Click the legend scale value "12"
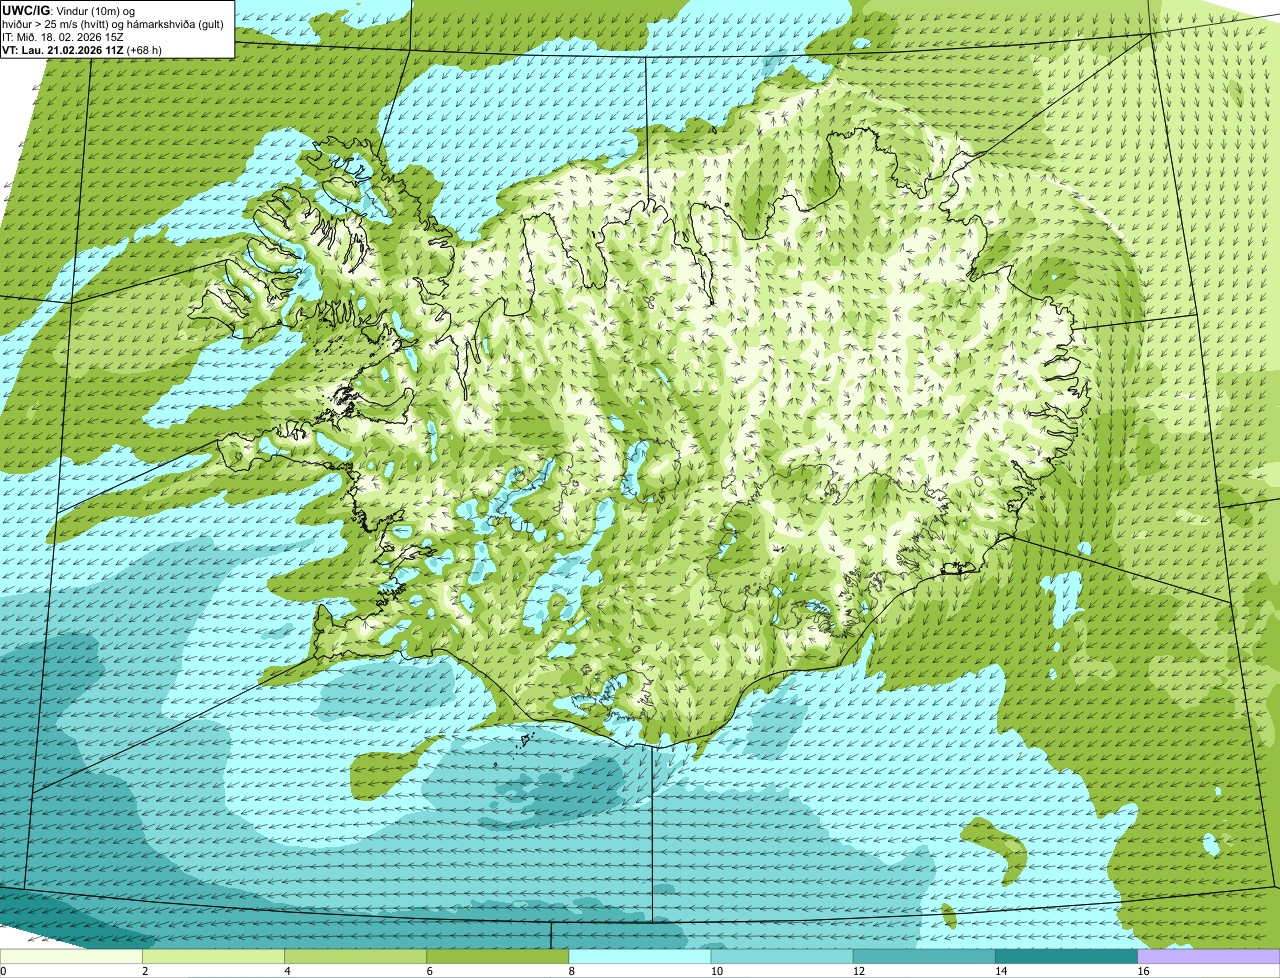This screenshot has width=1280, height=978. click(857, 971)
